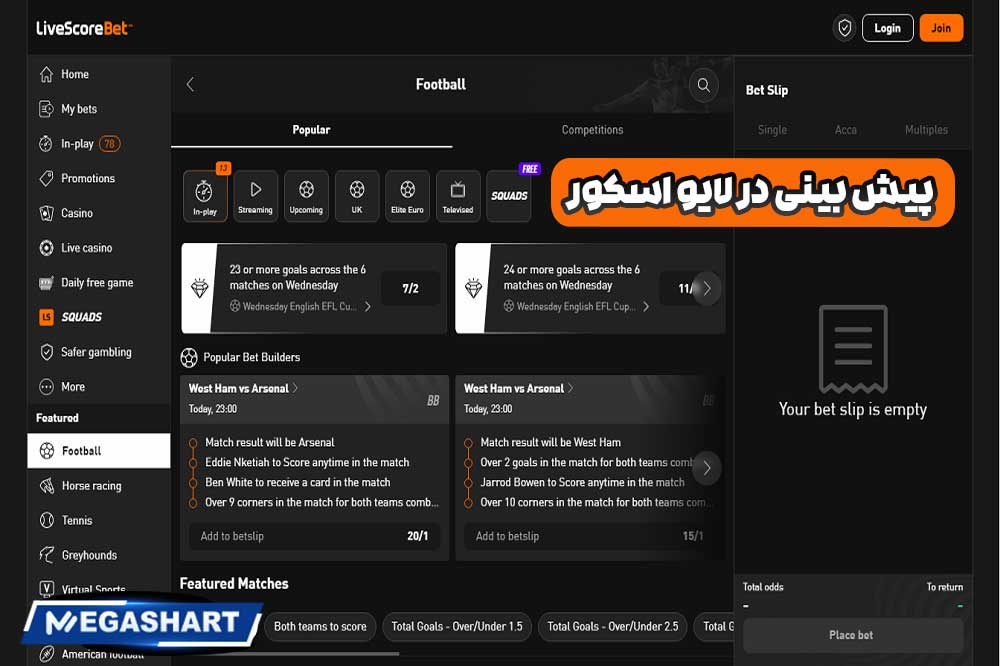The width and height of the screenshot is (1000, 666).
Task: Click the Join button
Action: 941,27
